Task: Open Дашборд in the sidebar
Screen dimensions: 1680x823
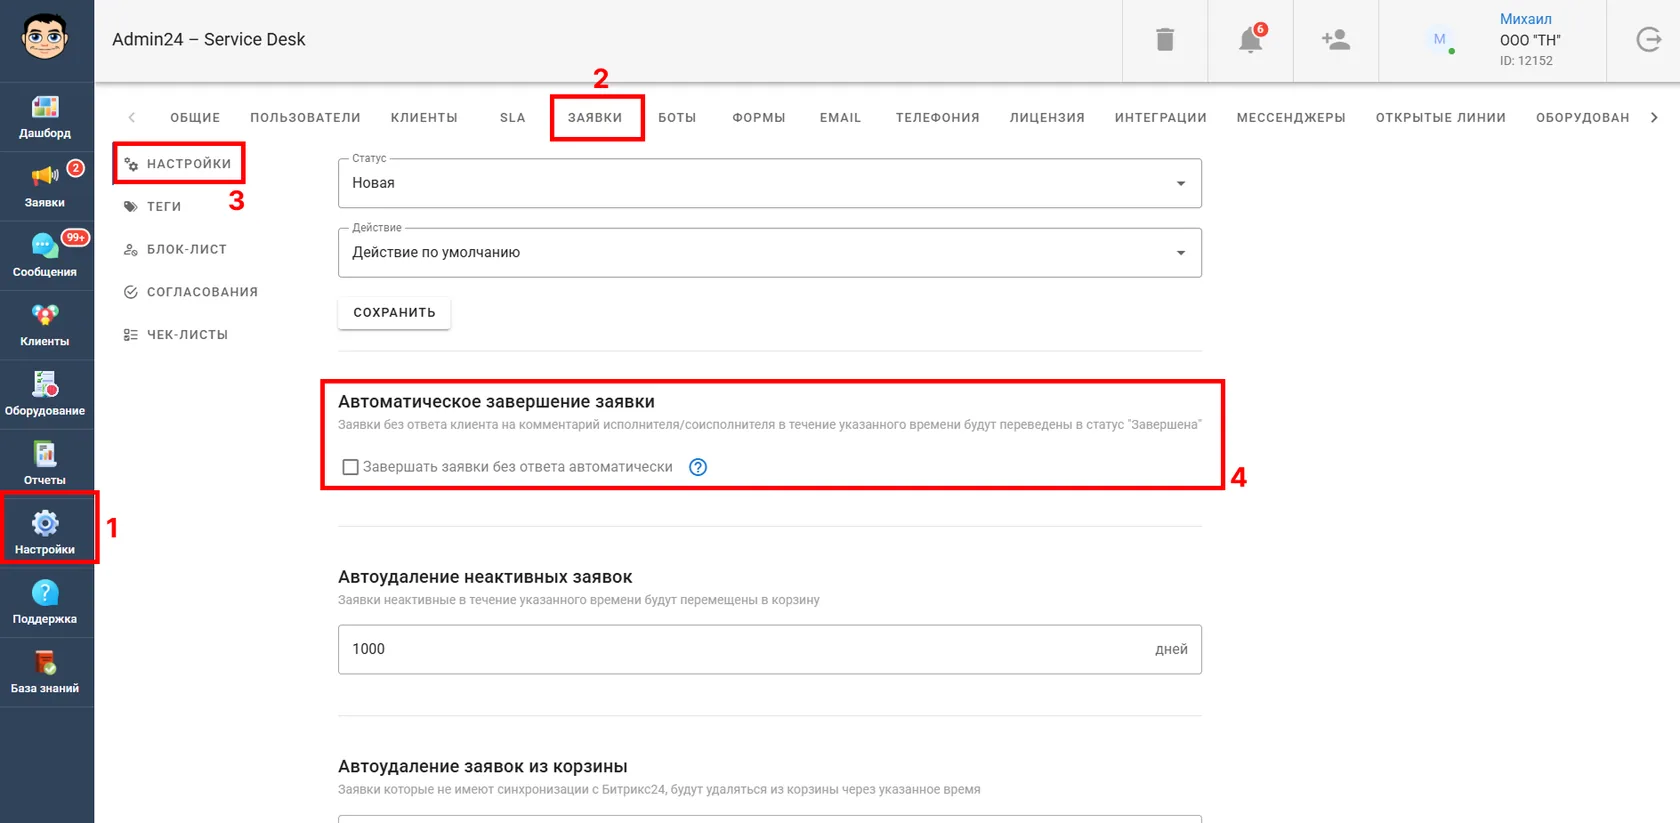Action: [x=45, y=117]
